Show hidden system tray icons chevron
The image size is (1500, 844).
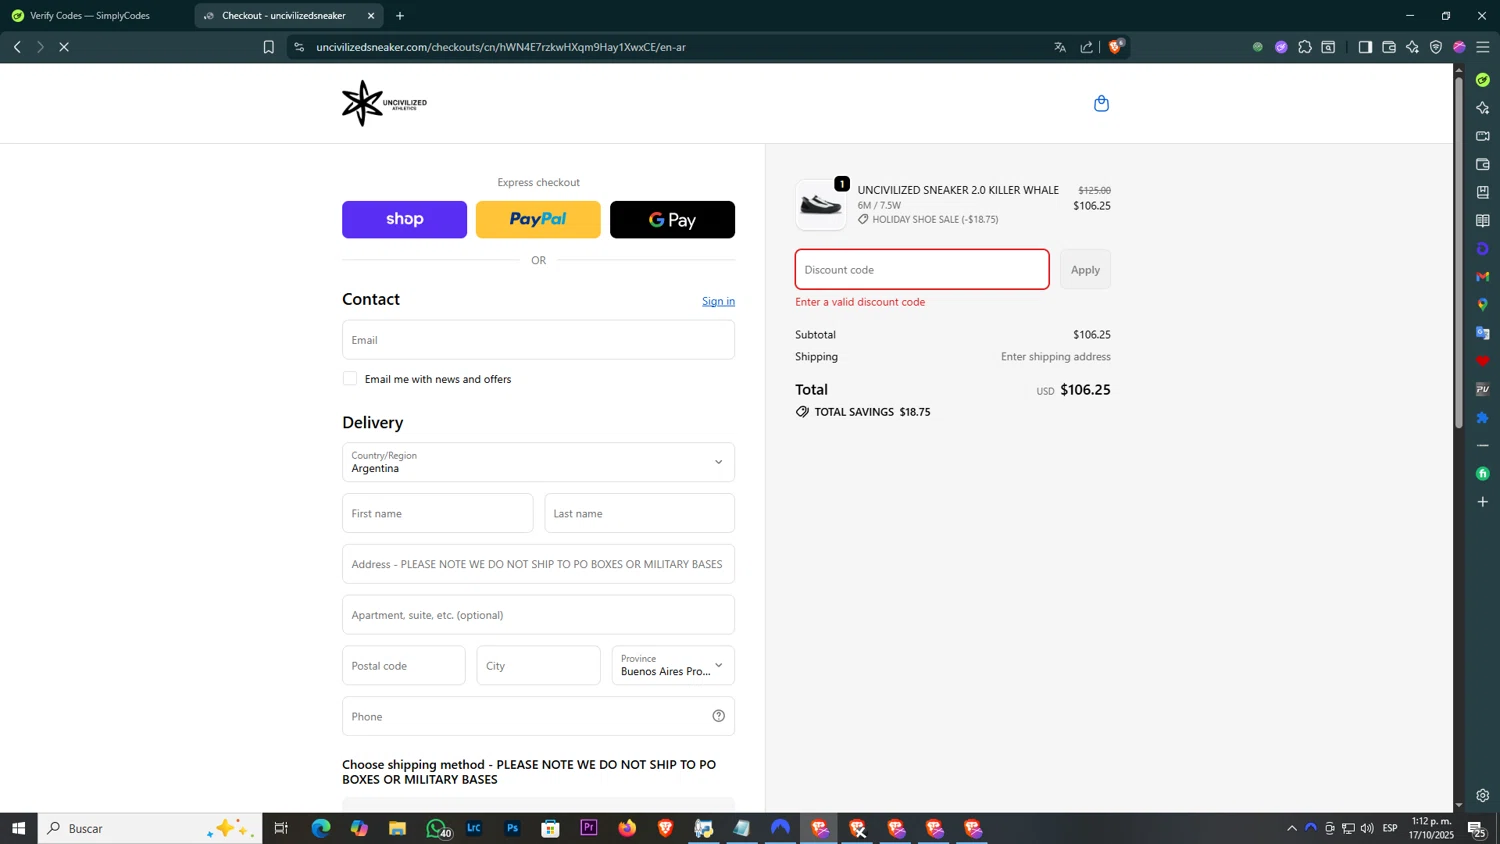1291,828
